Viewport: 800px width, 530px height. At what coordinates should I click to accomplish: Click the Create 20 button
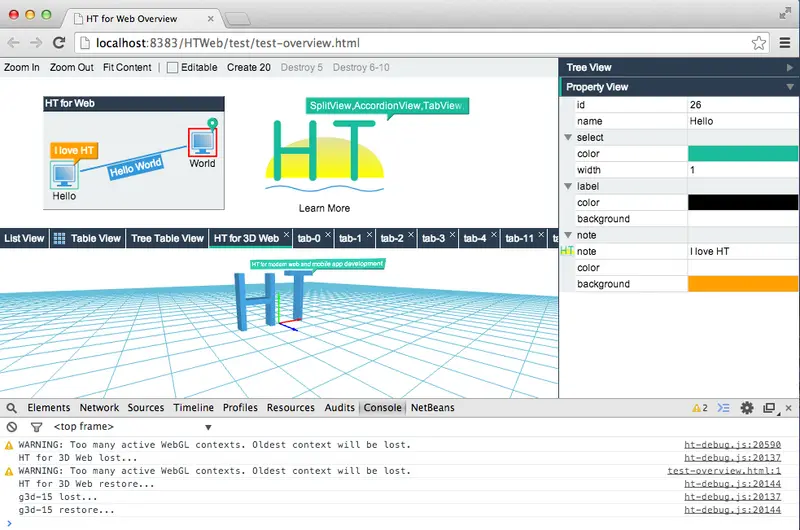pyautogui.click(x=248, y=67)
